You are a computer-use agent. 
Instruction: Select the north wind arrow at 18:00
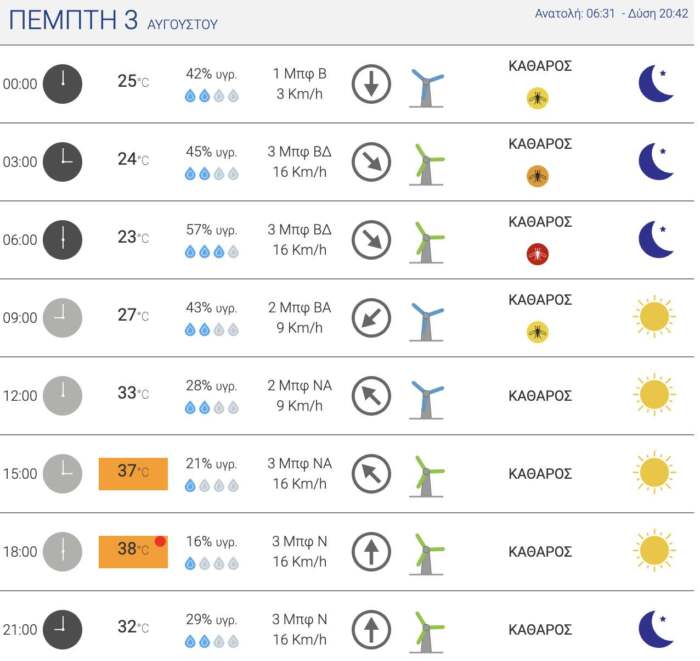tap(371, 552)
